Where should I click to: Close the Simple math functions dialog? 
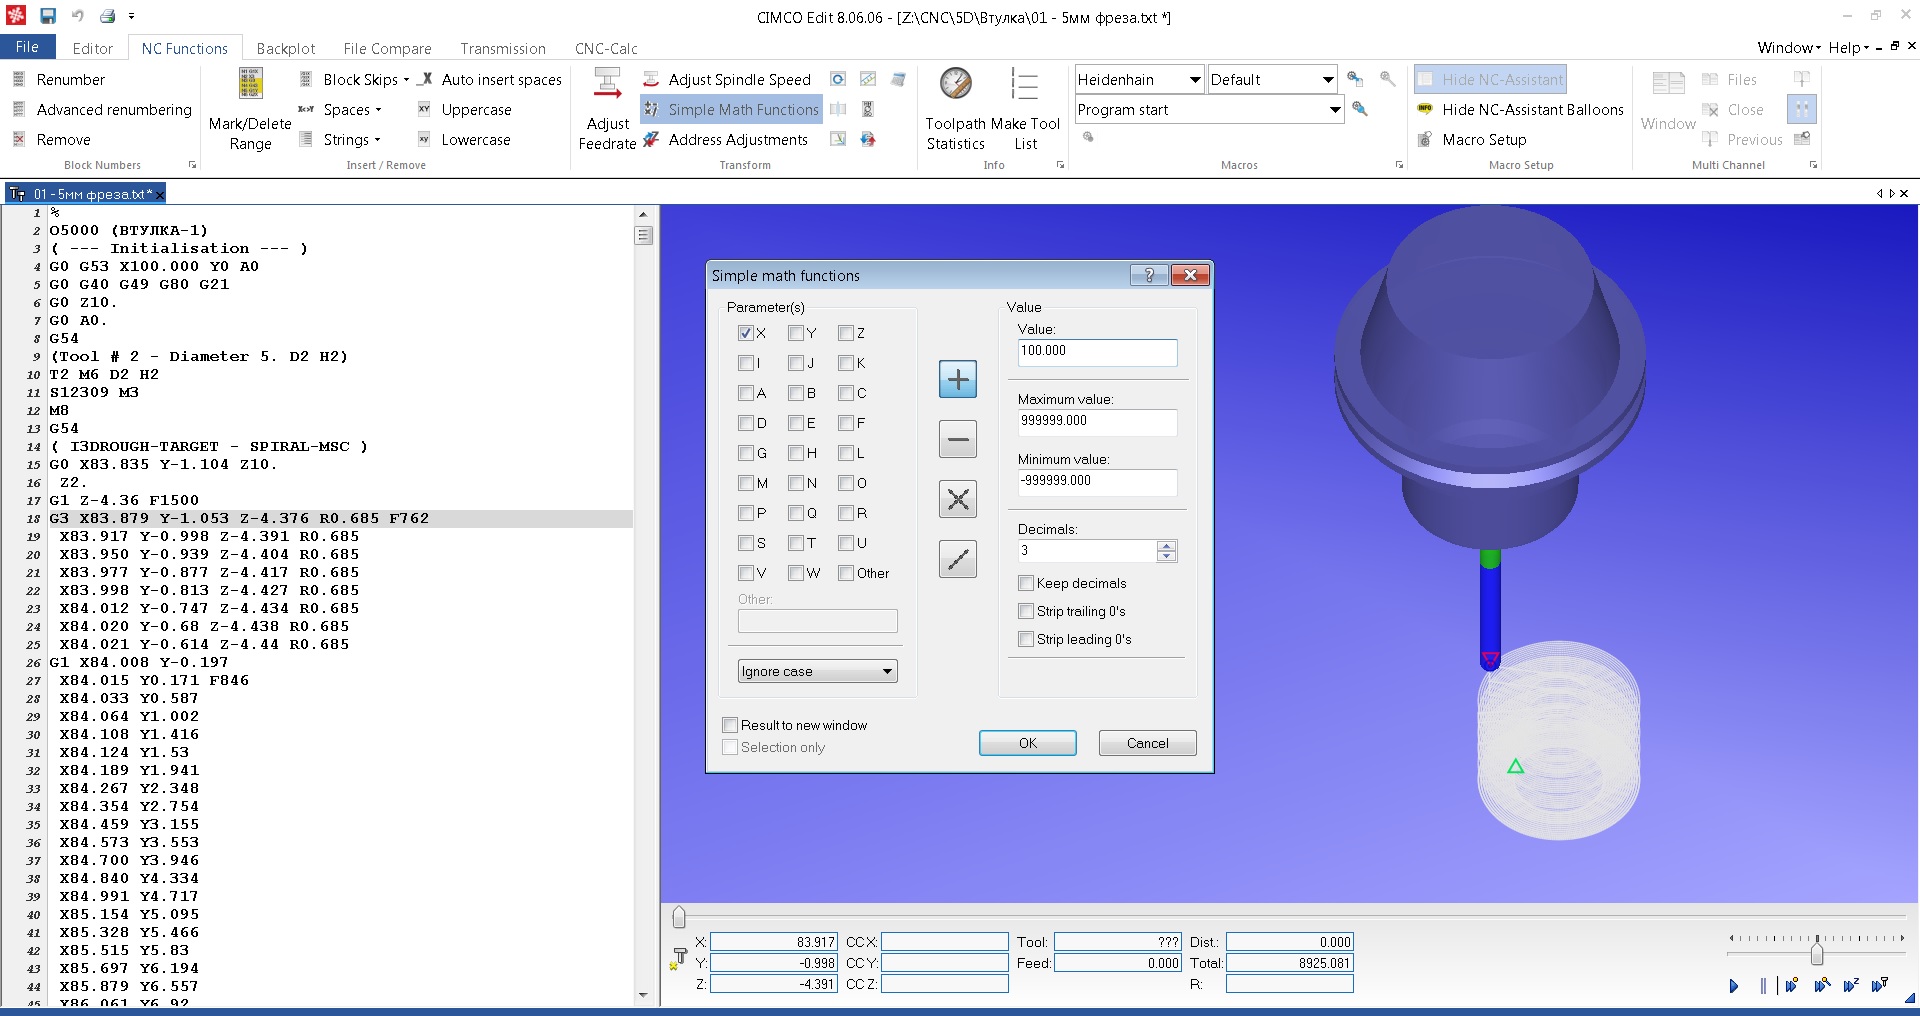(x=1190, y=275)
